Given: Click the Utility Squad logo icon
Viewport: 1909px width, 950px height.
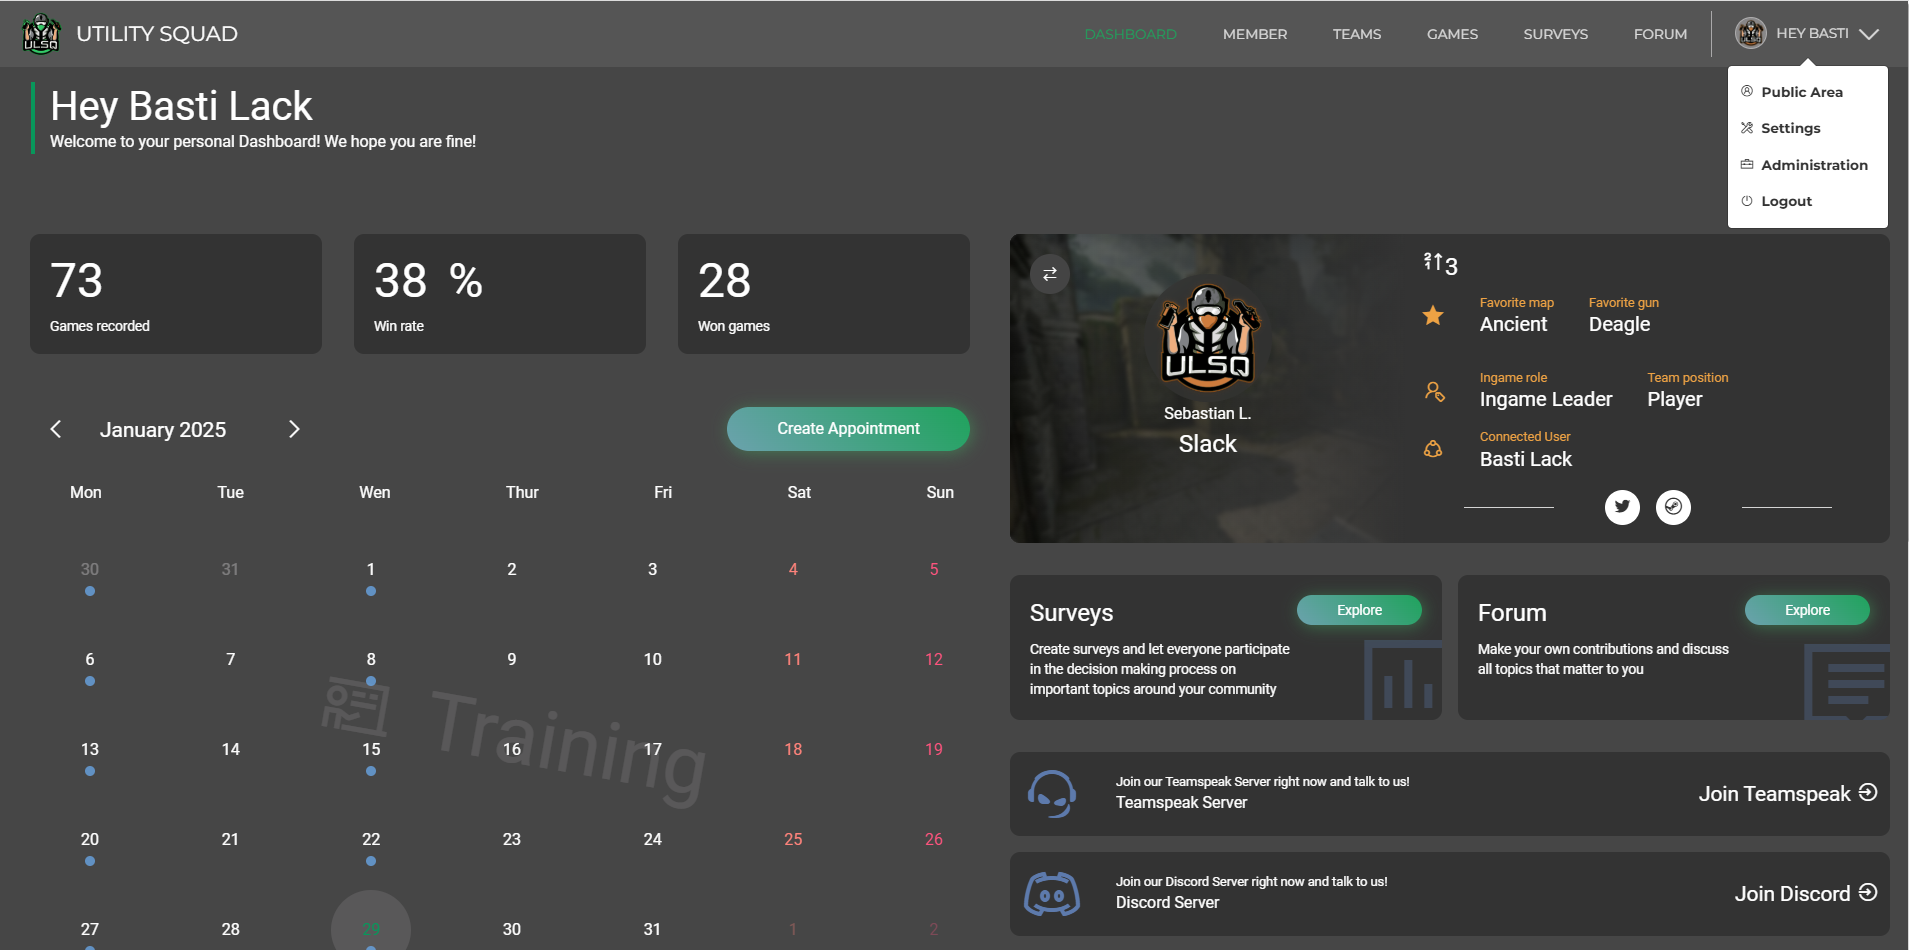Looking at the screenshot, I should tap(41, 34).
